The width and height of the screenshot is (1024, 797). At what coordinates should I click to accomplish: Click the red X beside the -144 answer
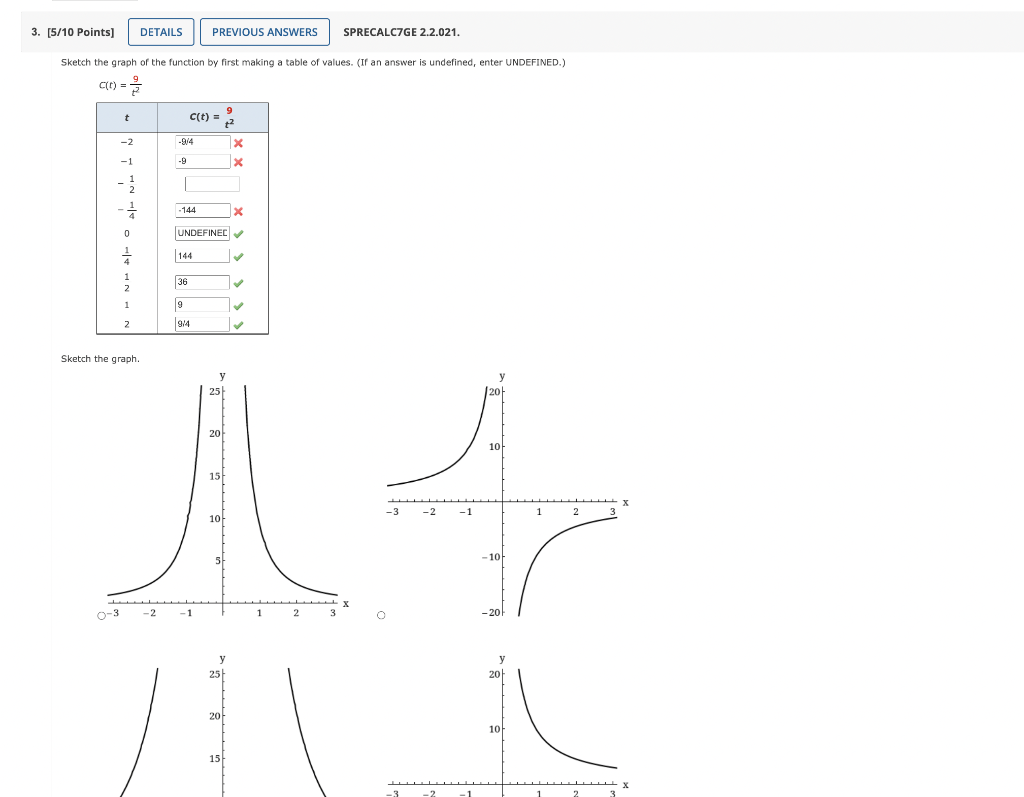point(237,209)
